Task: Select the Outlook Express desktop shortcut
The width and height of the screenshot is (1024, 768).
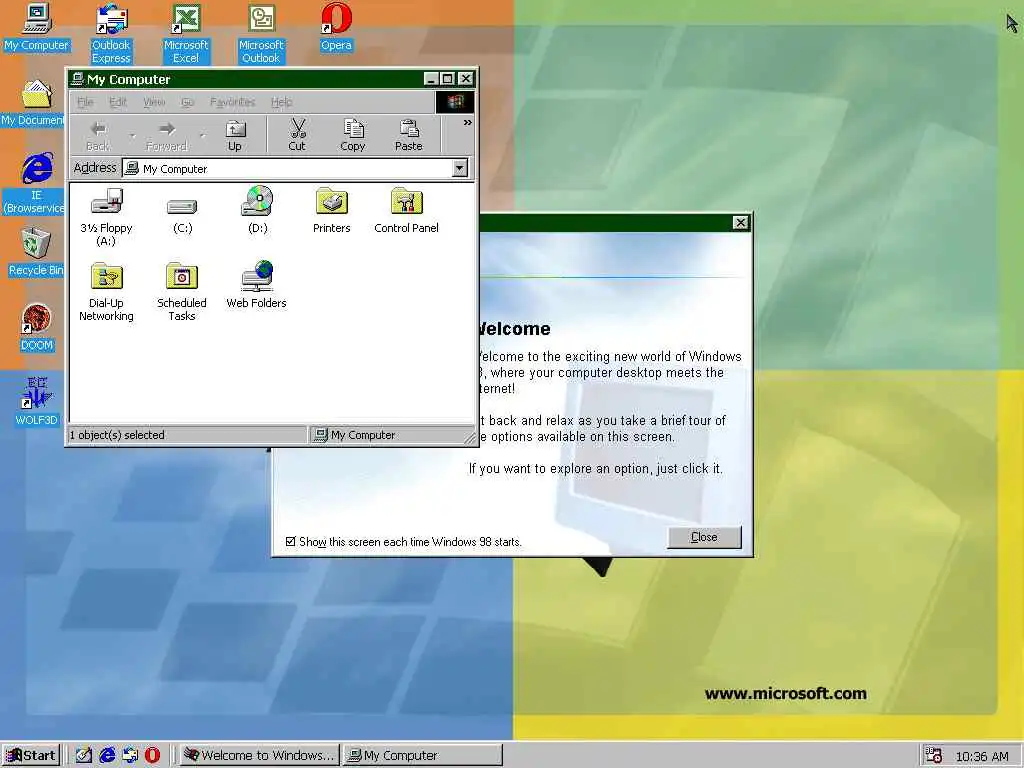Action: [111, 33]
